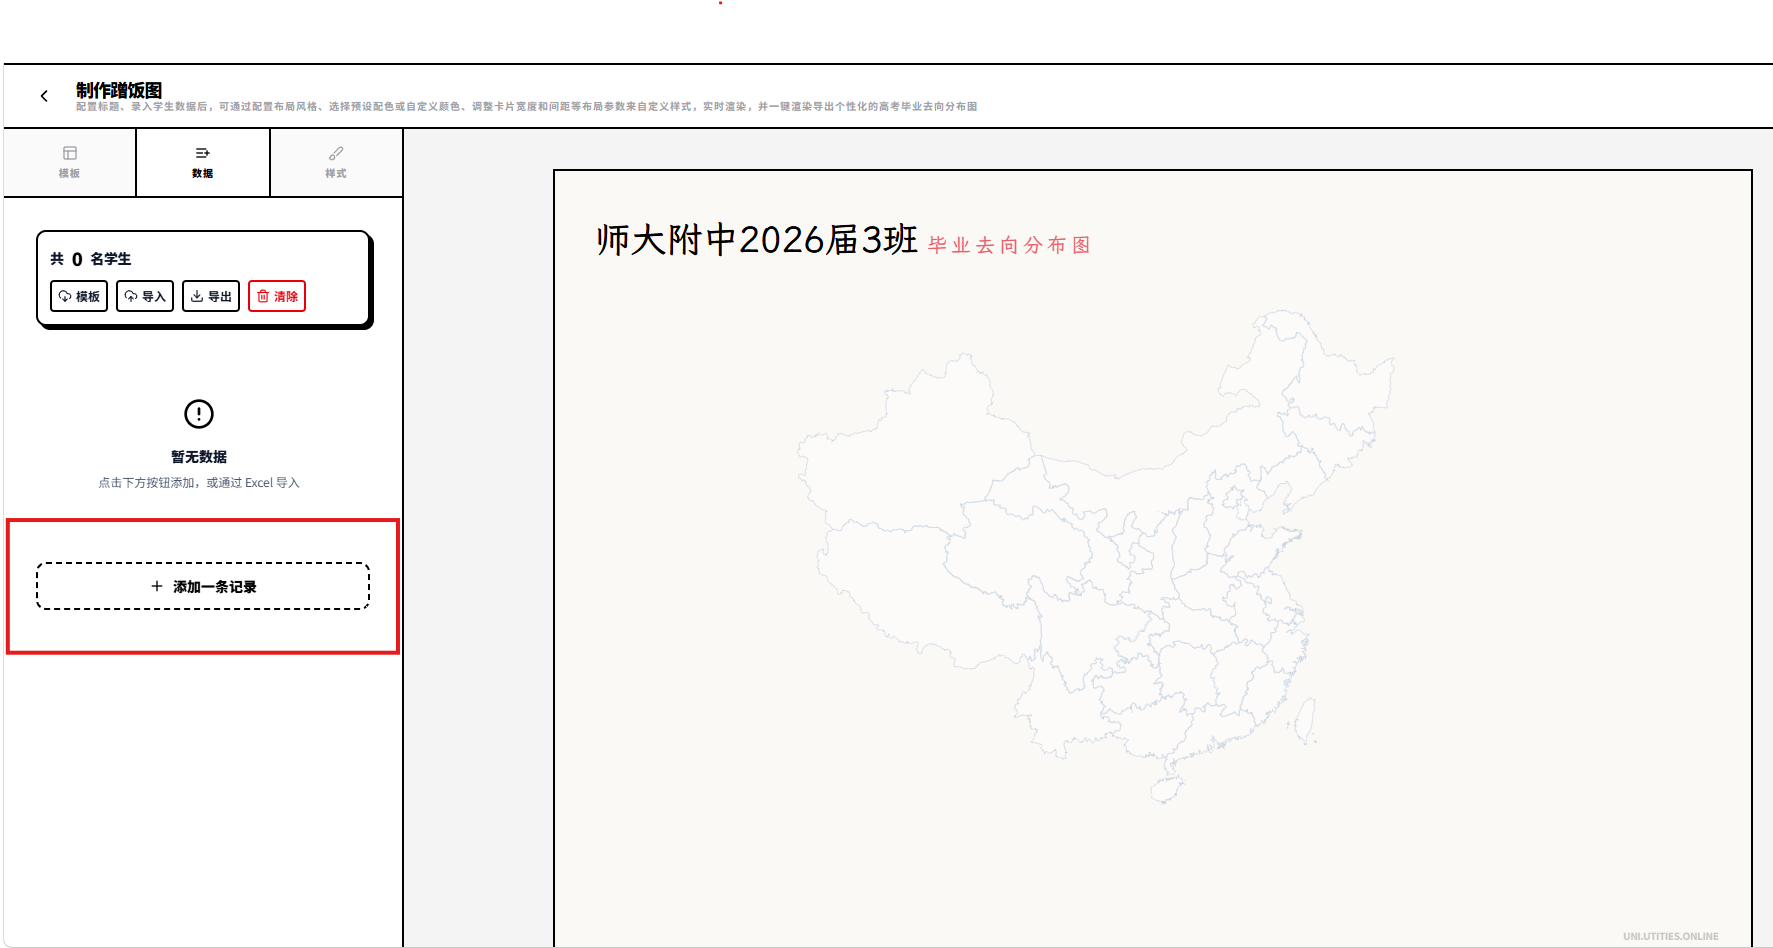Click the hint text 点击下方按钮添加，或通过 Excel 导入
Screen dimensions: 1773x948
coord(199,483)
